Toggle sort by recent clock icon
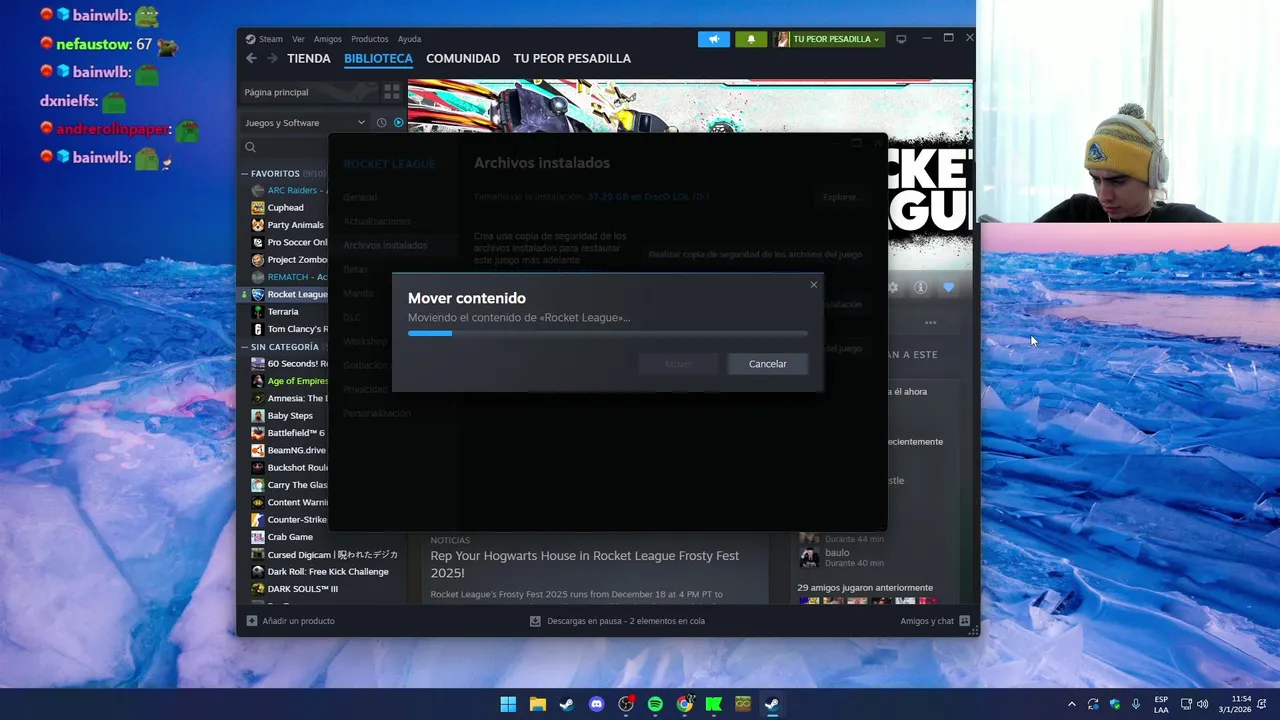 coord(381,123)
